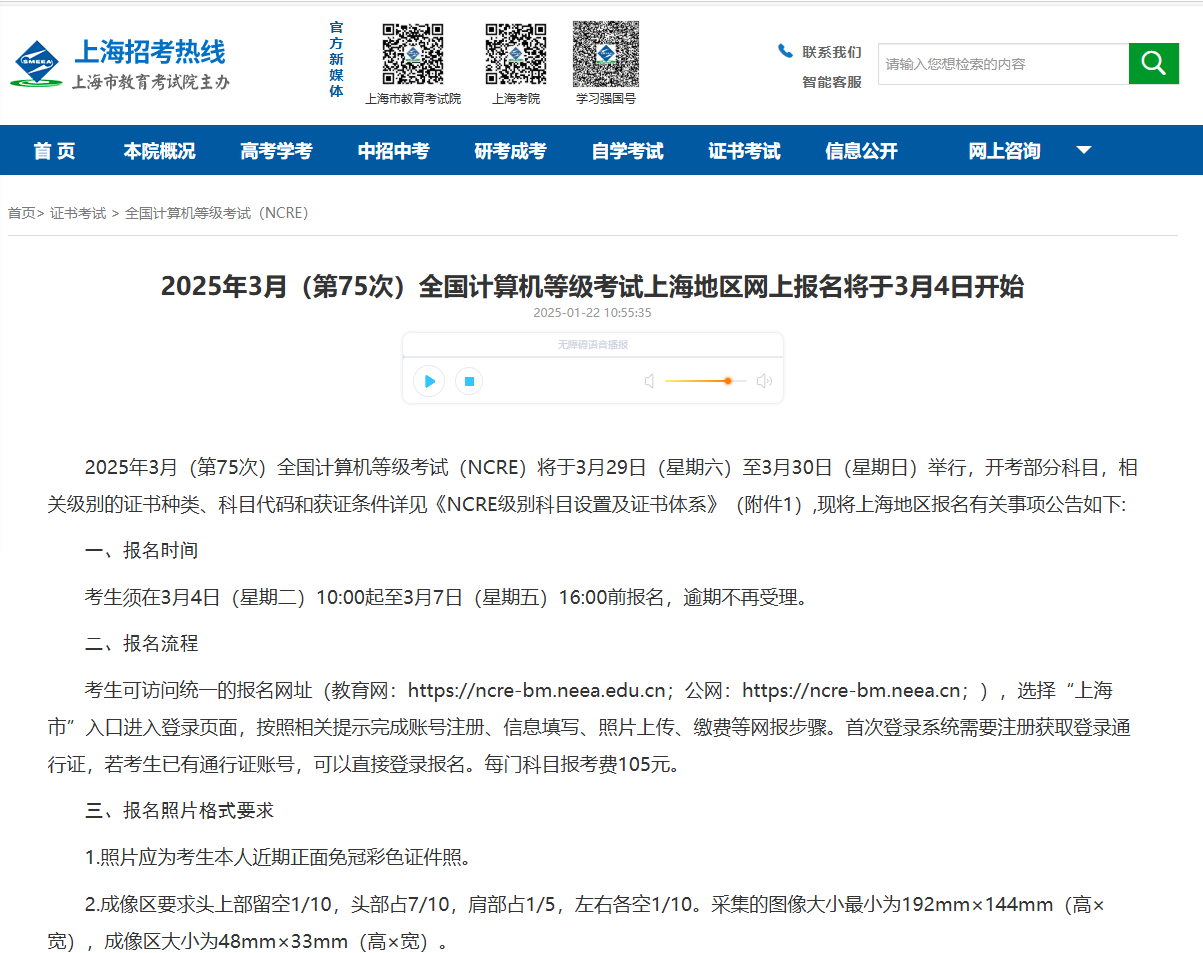Open the 上海考院 QR code
The height and width of the screenshot is (953, 1203).
(515, 54)
